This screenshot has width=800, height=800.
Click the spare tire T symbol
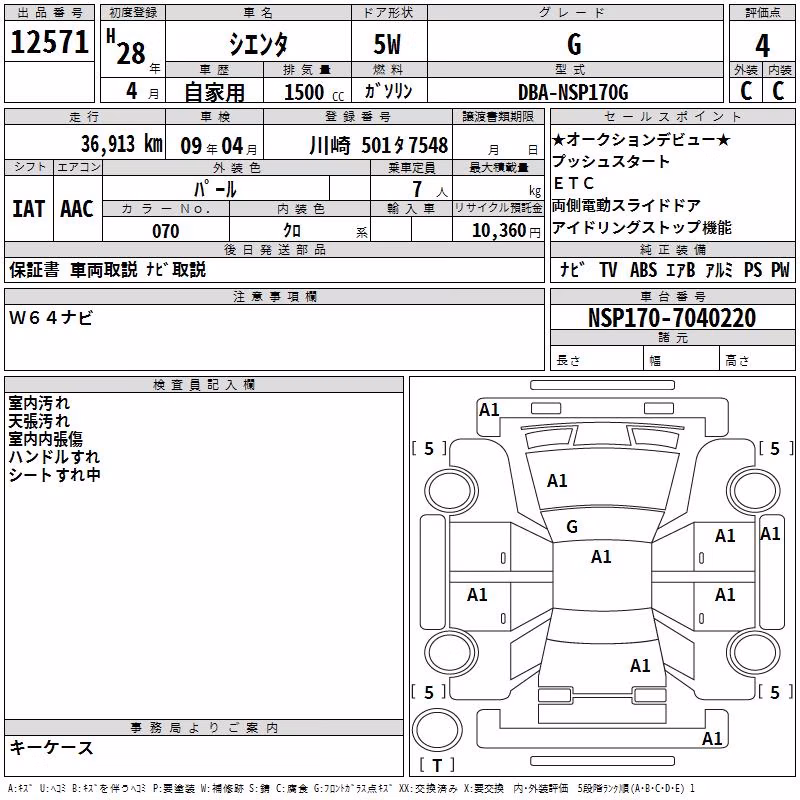[437, 765]
